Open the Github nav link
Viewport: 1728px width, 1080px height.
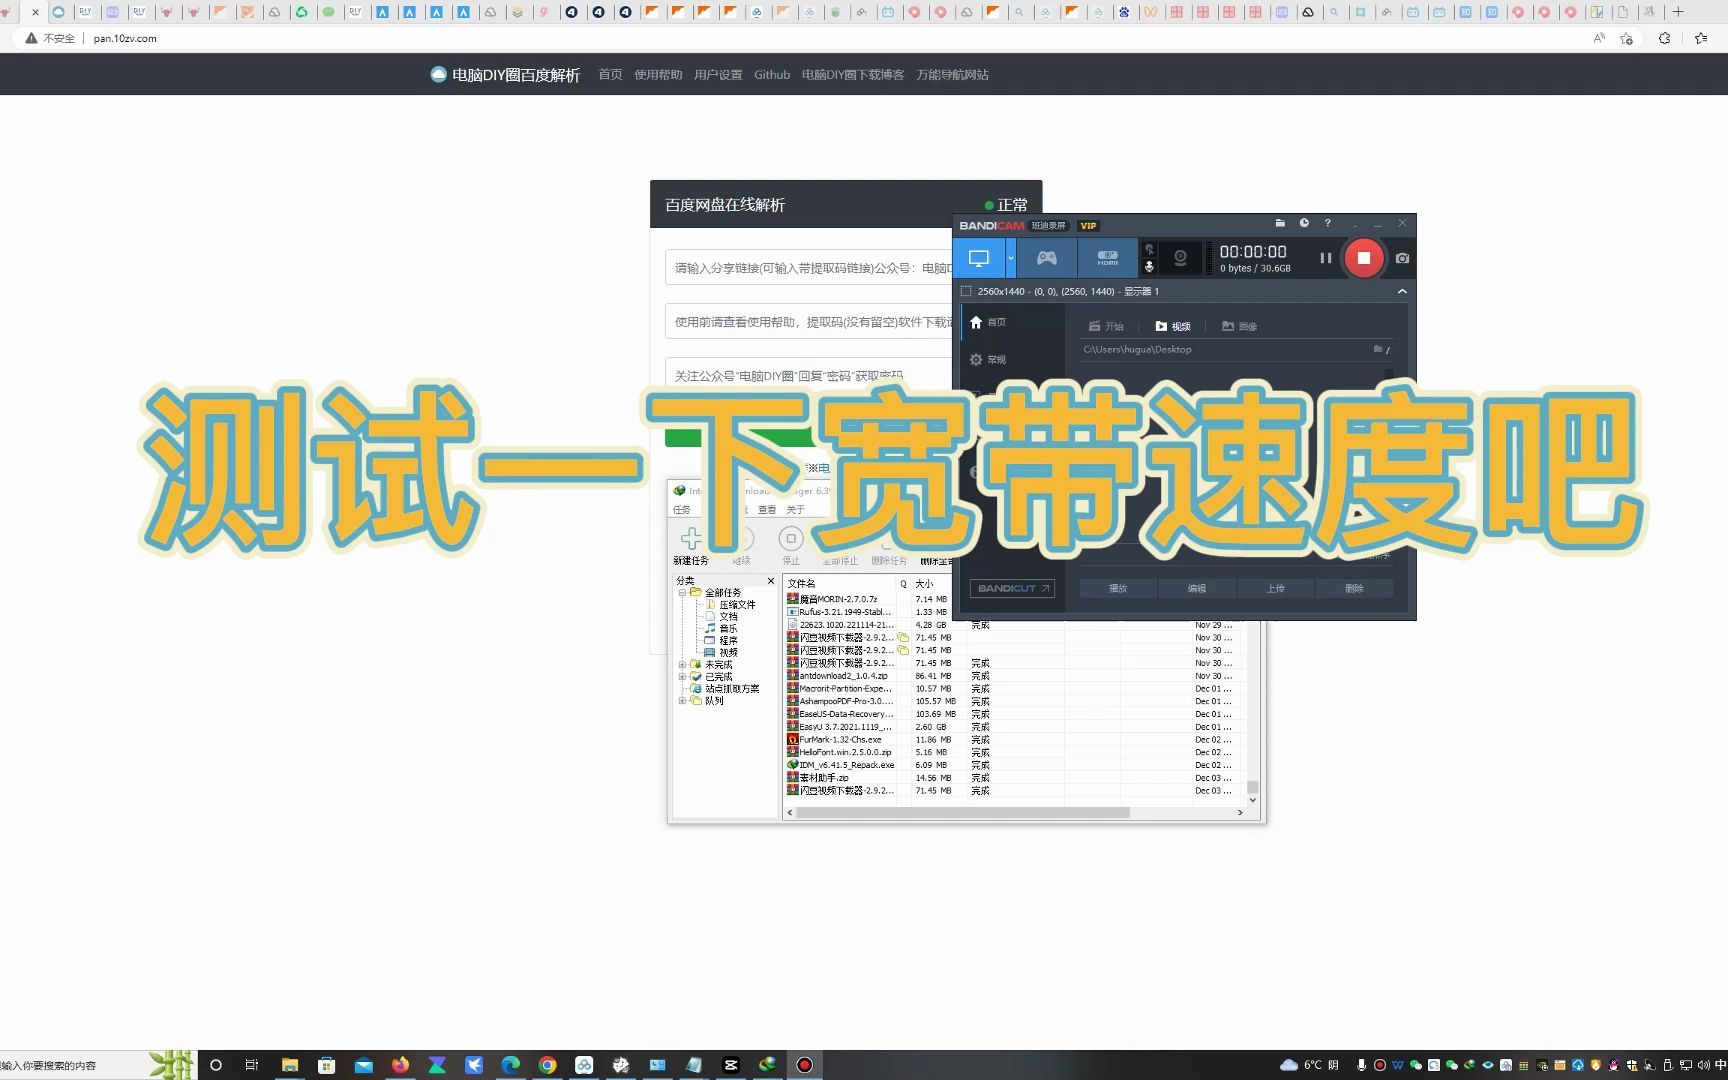[772, 75]
